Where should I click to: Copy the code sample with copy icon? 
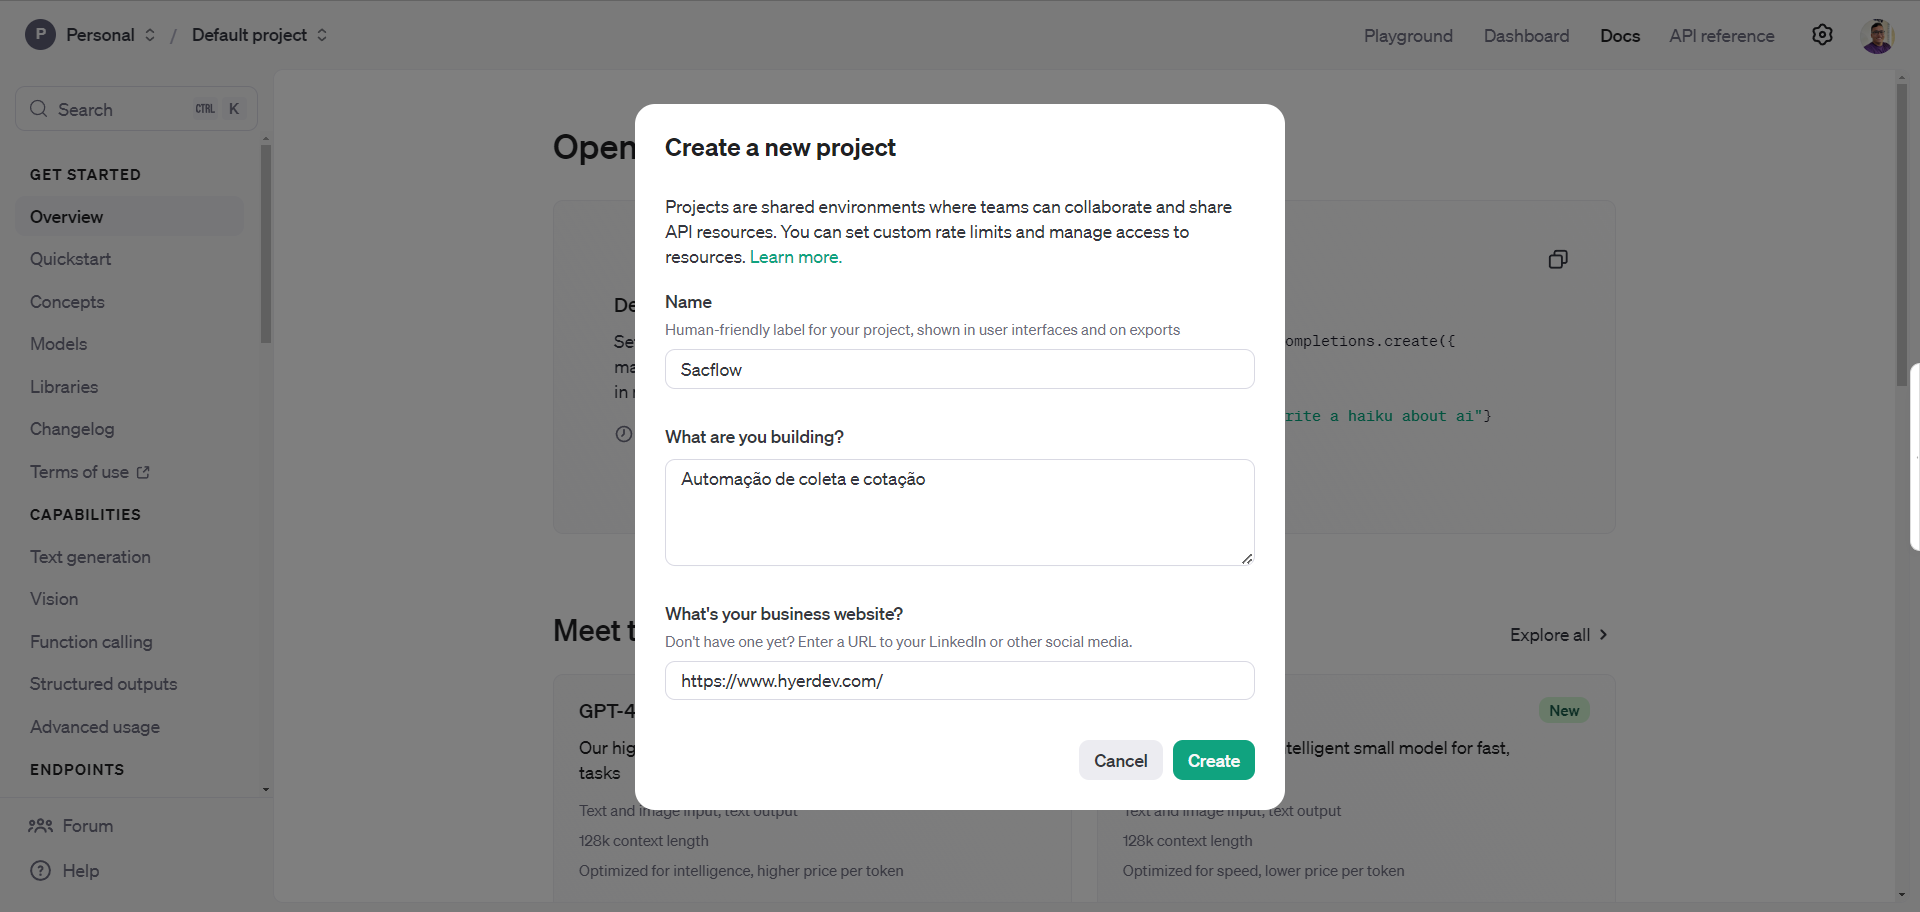[x=1557, y=260]
